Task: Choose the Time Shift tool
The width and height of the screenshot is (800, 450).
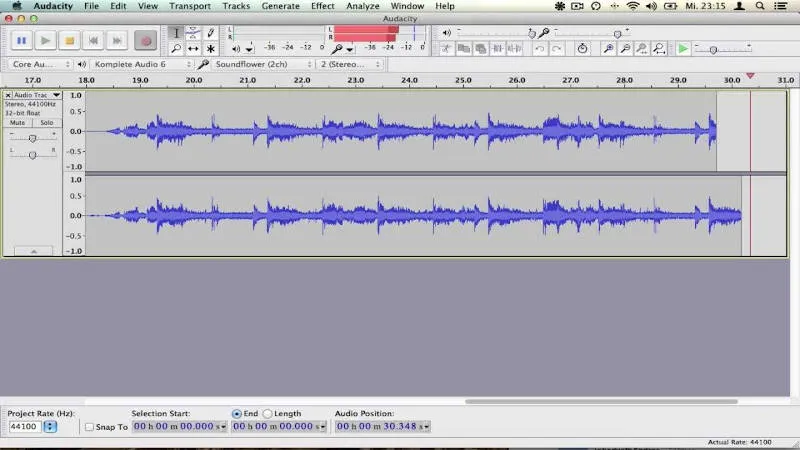Action: pos(193,48)
